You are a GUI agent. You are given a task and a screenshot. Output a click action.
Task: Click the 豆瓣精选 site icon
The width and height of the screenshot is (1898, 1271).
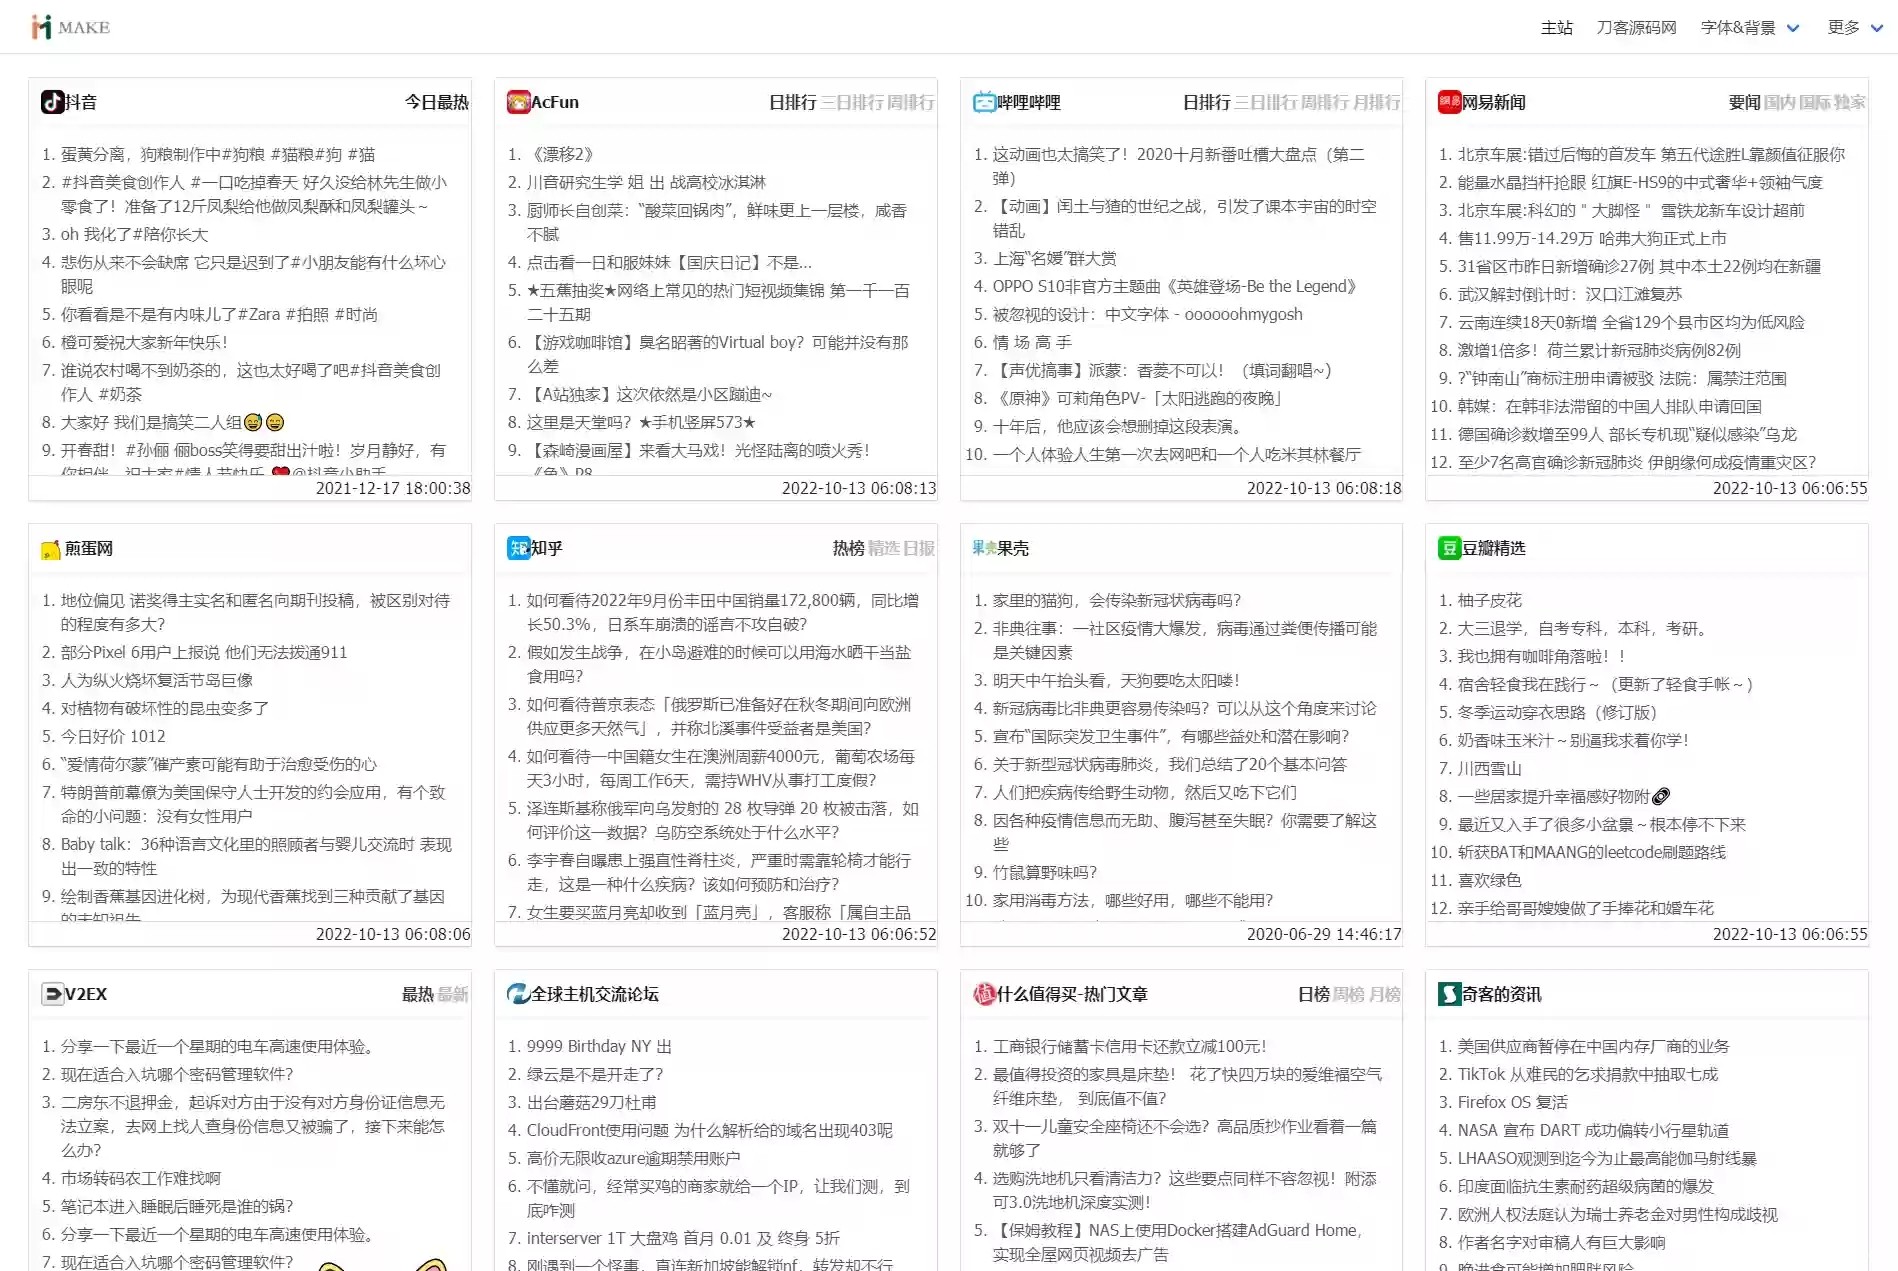pos(1449,548)
